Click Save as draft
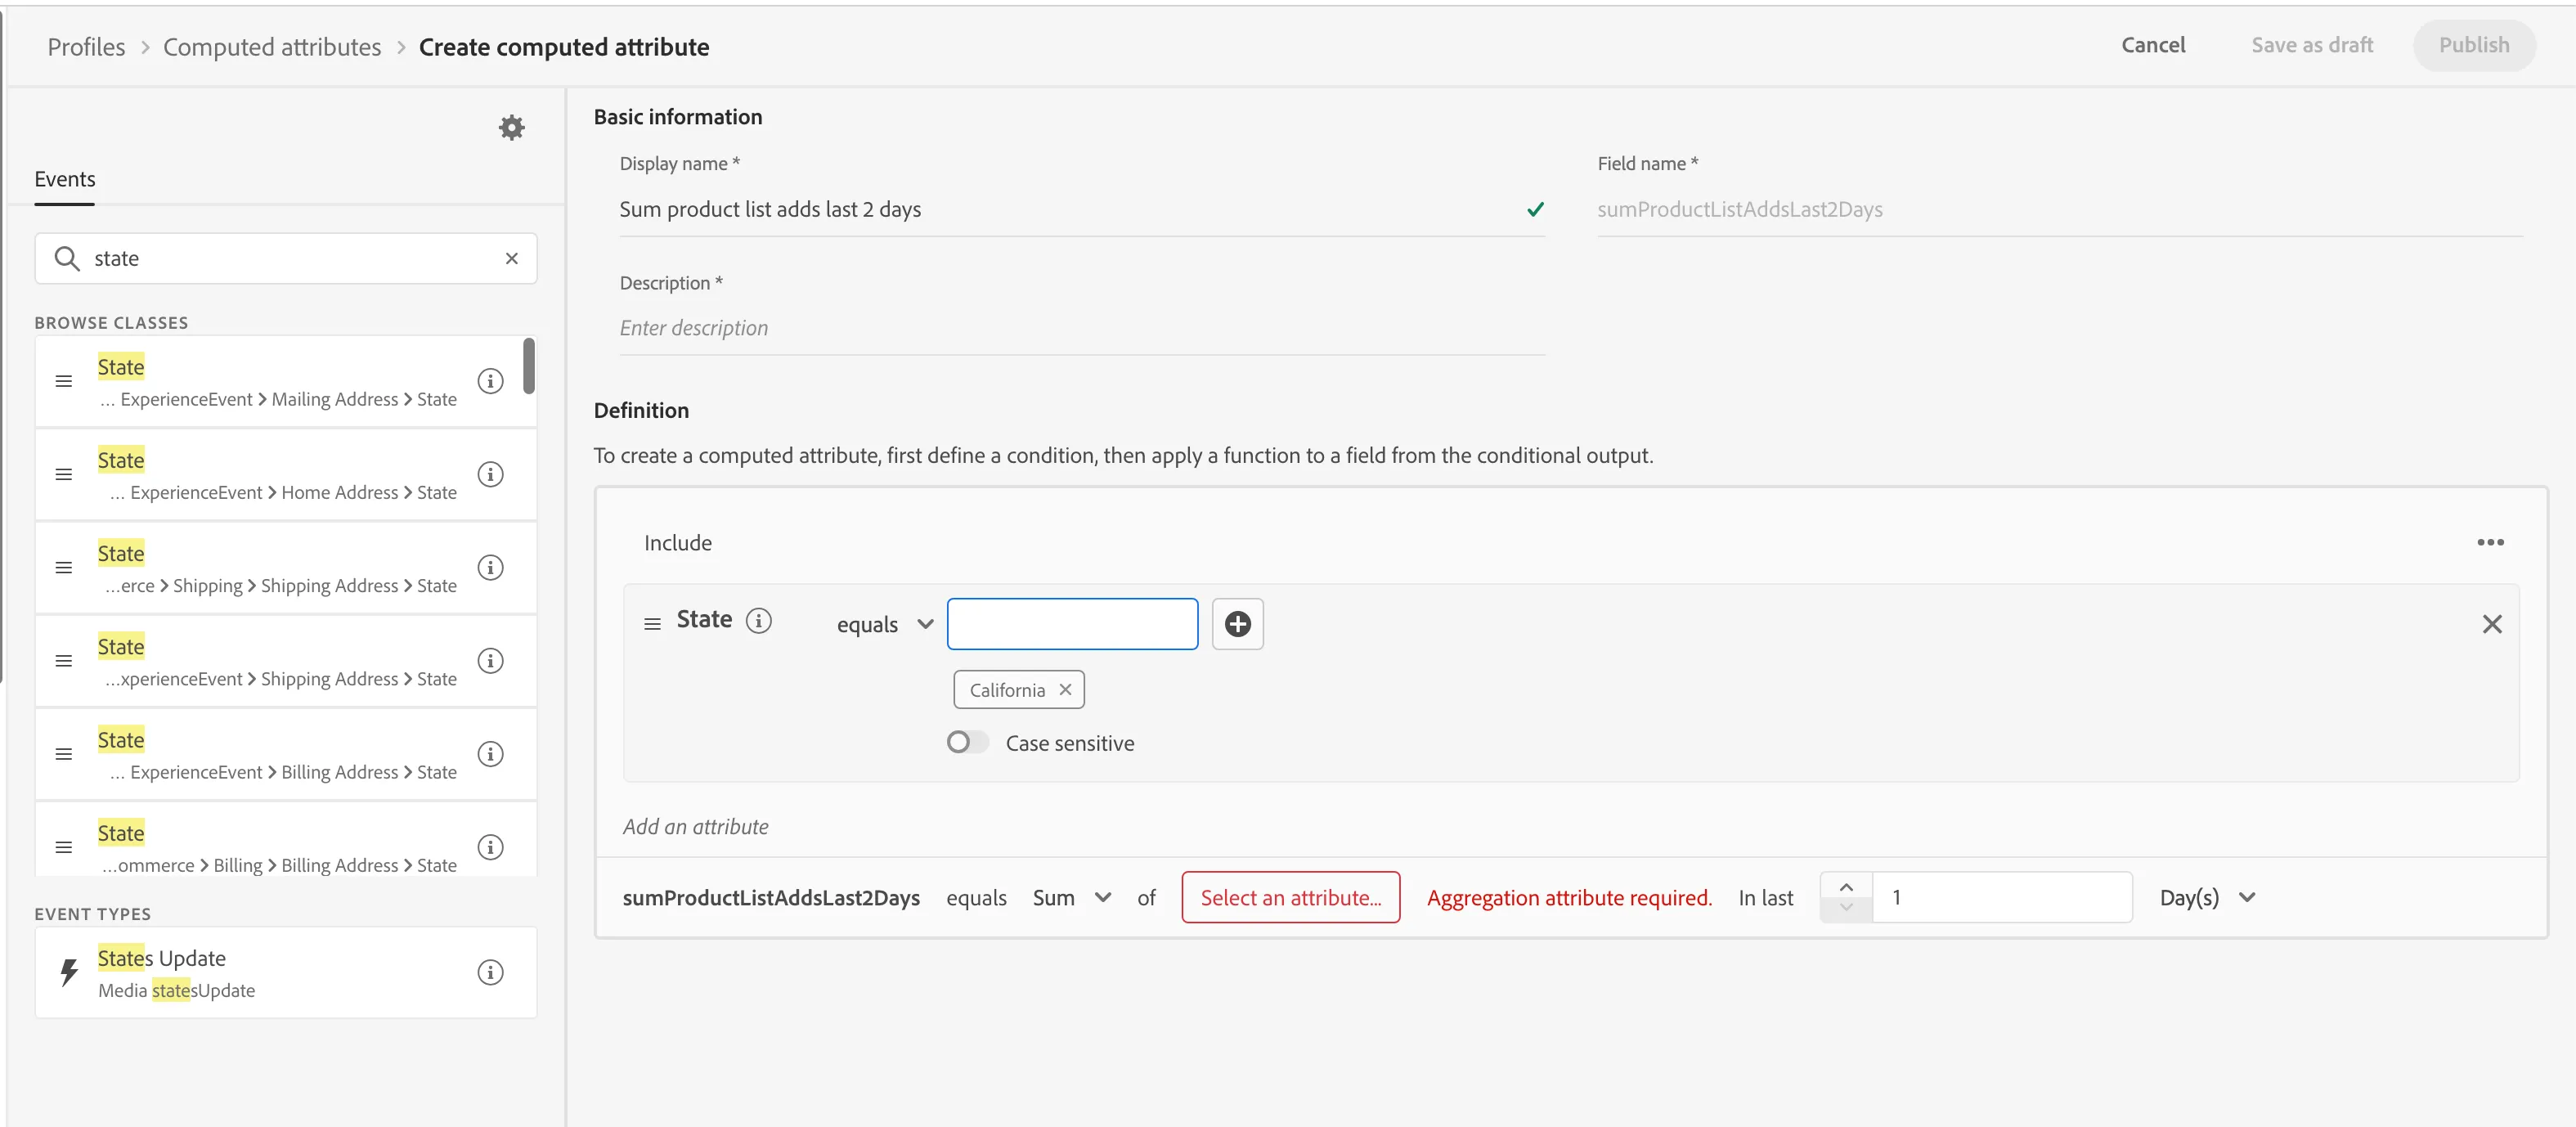 [x=2312, y=45]
